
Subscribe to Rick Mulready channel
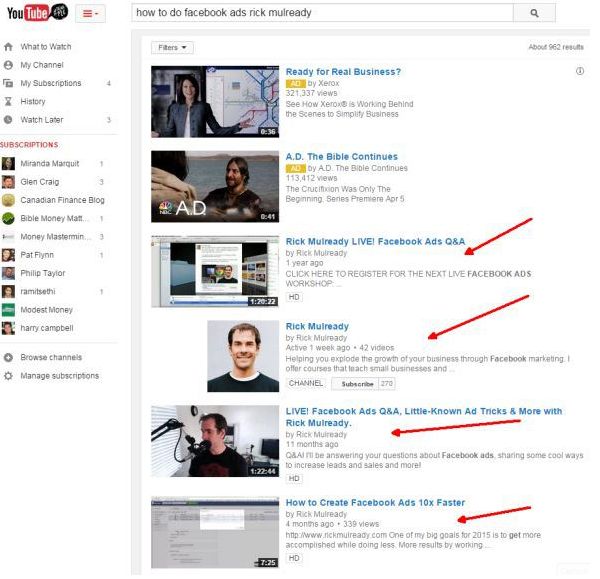click(x=357, y=384)
